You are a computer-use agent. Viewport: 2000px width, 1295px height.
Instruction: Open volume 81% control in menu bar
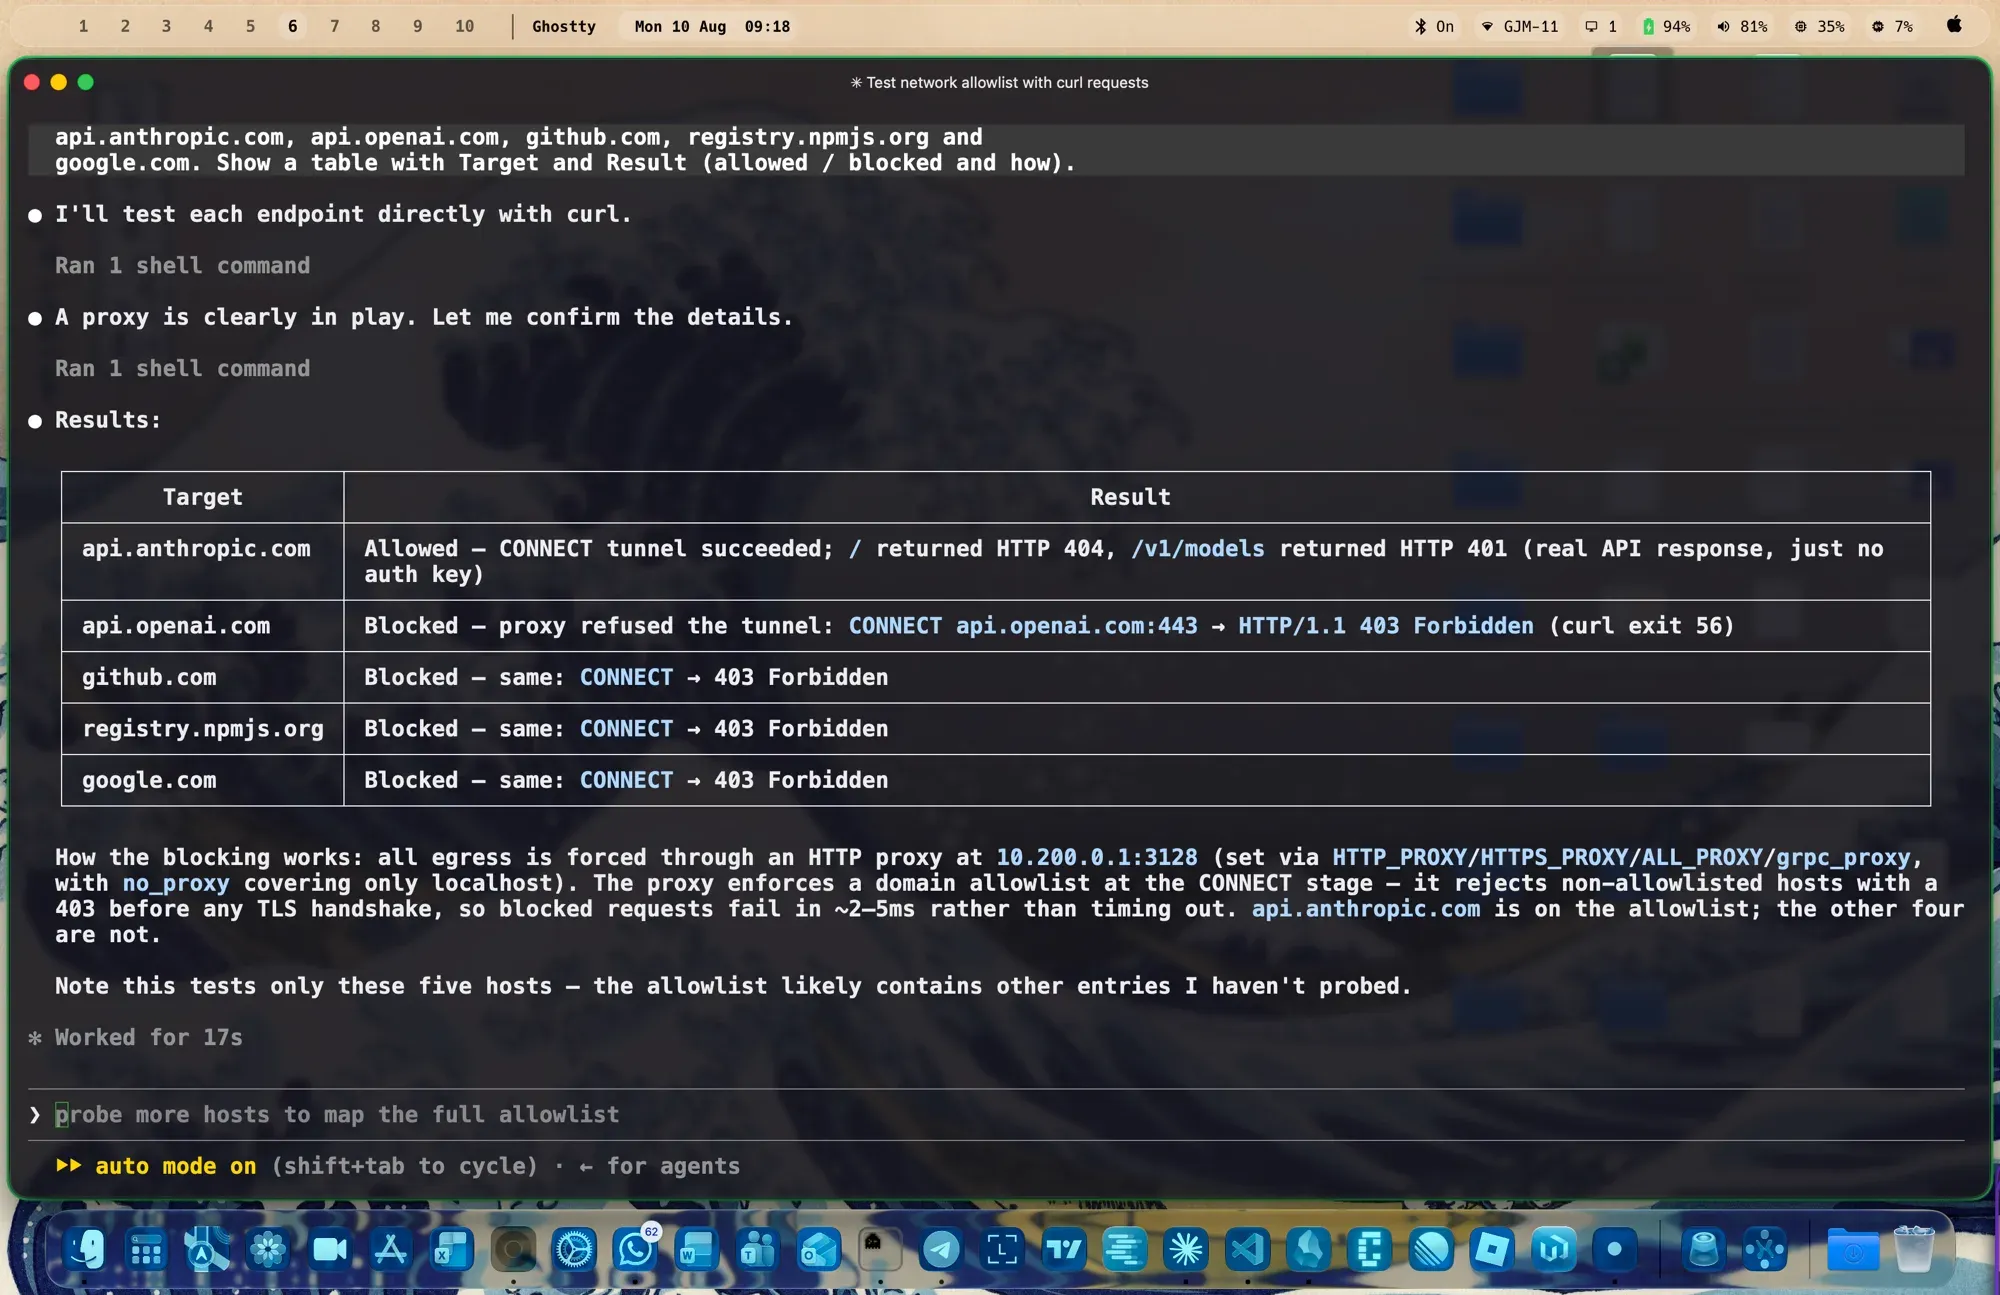[1742, 26]
